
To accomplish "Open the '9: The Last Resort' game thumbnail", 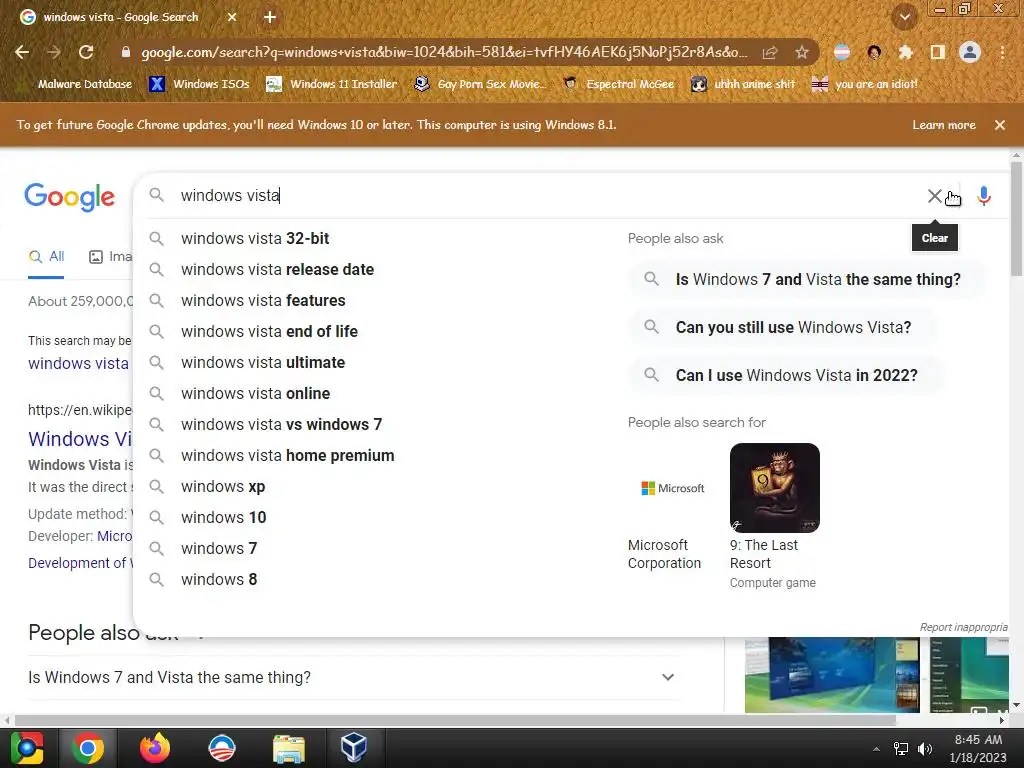I will [775, 488].
